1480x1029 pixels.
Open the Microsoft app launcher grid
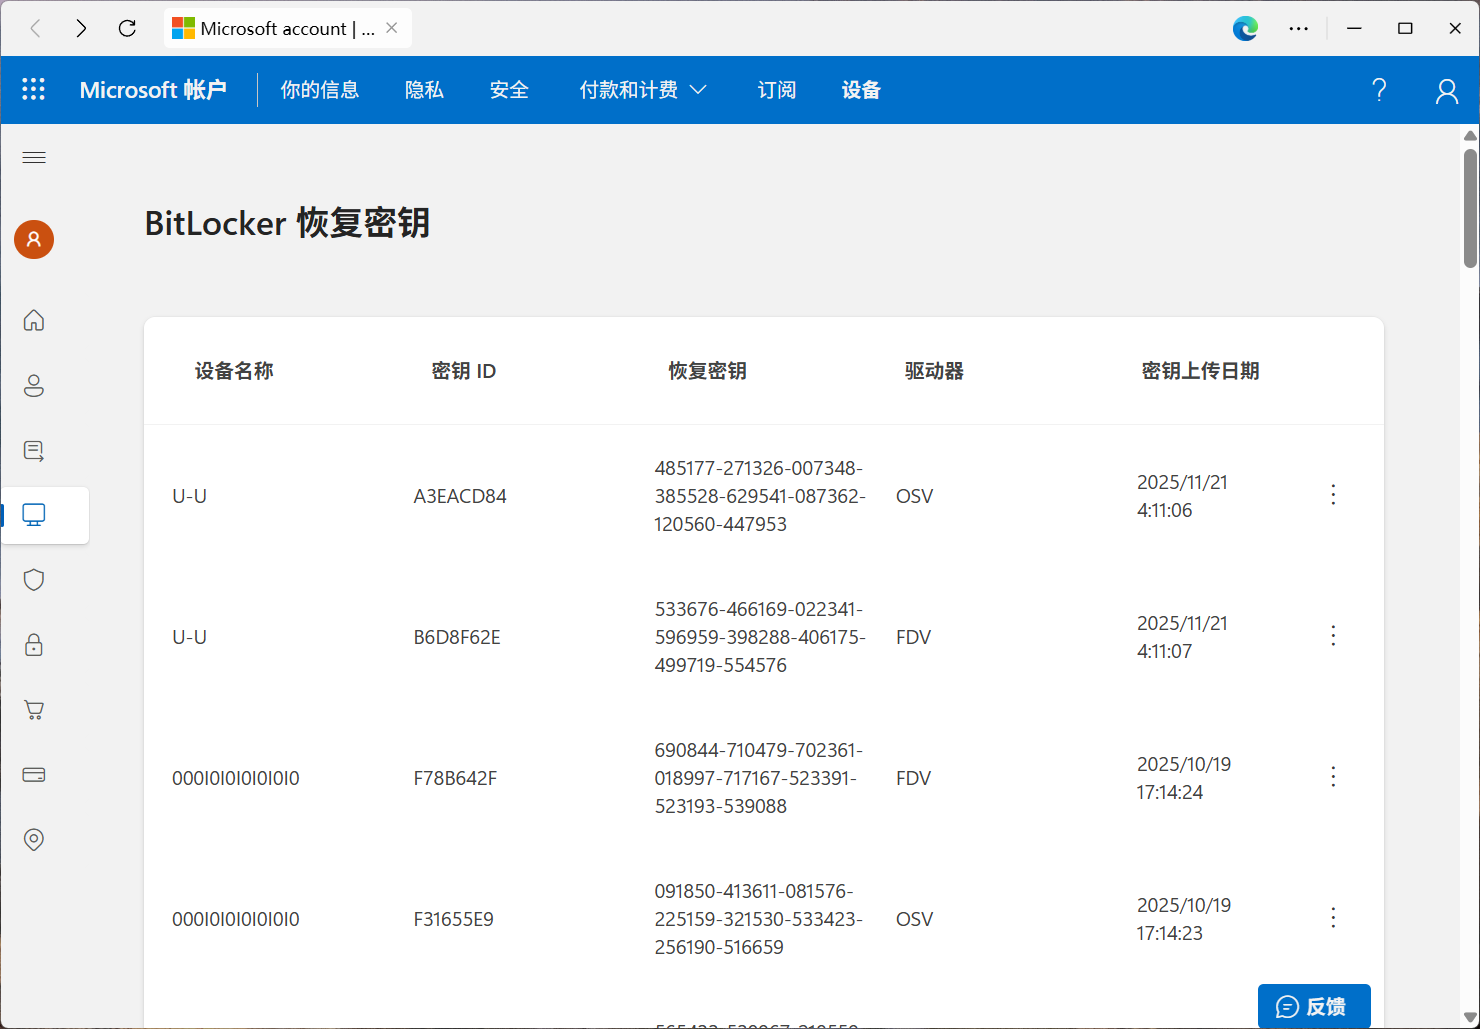(33, 90)
